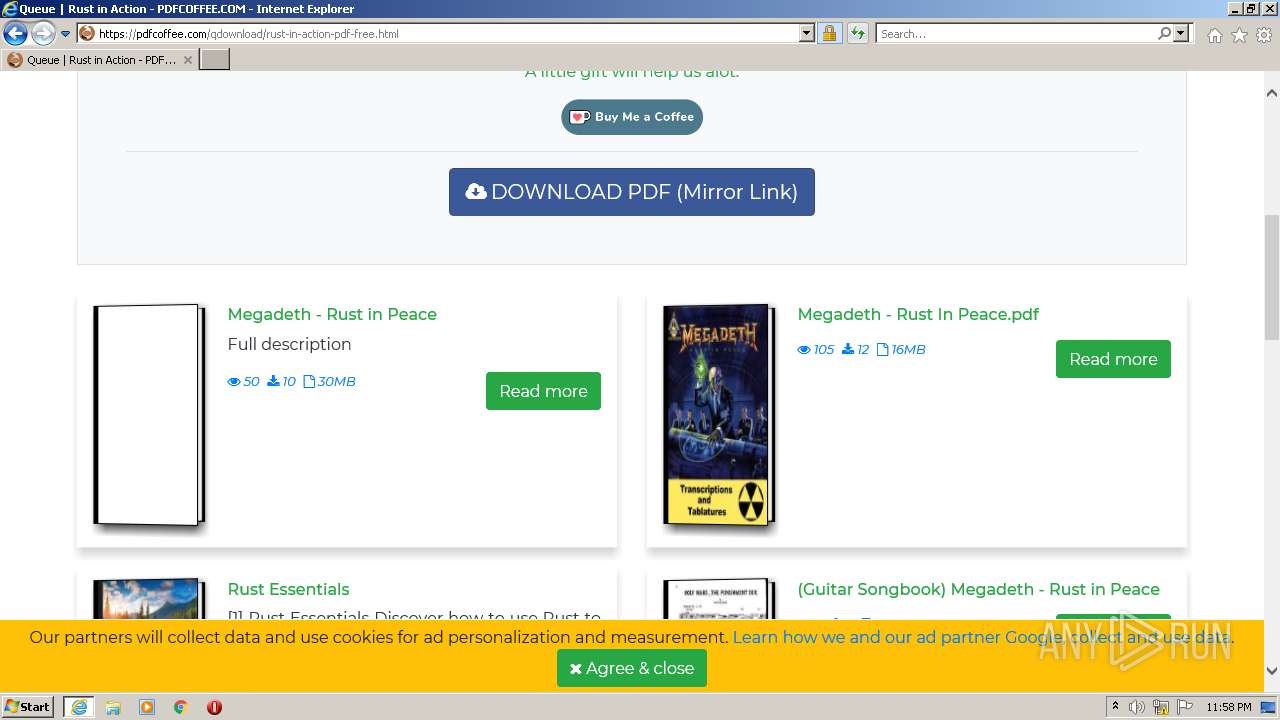Image resolution: width=1280 pixels, height=720 pixels.
Task: Open the search provider dropdown arrow
Action: 1181,33
